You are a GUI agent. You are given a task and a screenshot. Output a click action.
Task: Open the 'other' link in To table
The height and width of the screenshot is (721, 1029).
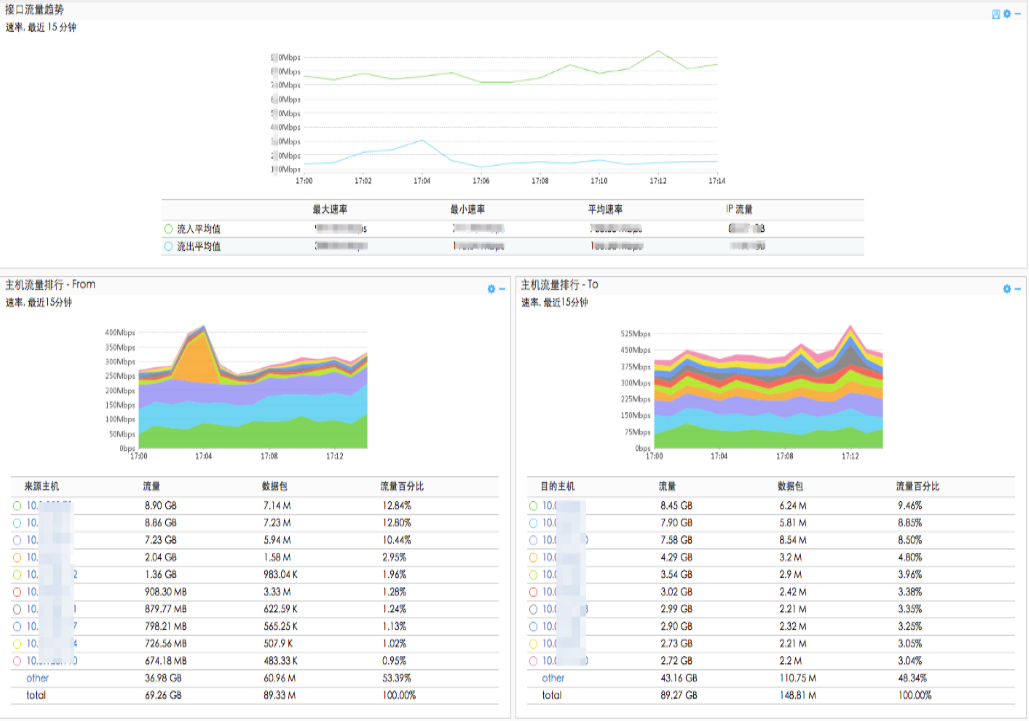(553, 678)
